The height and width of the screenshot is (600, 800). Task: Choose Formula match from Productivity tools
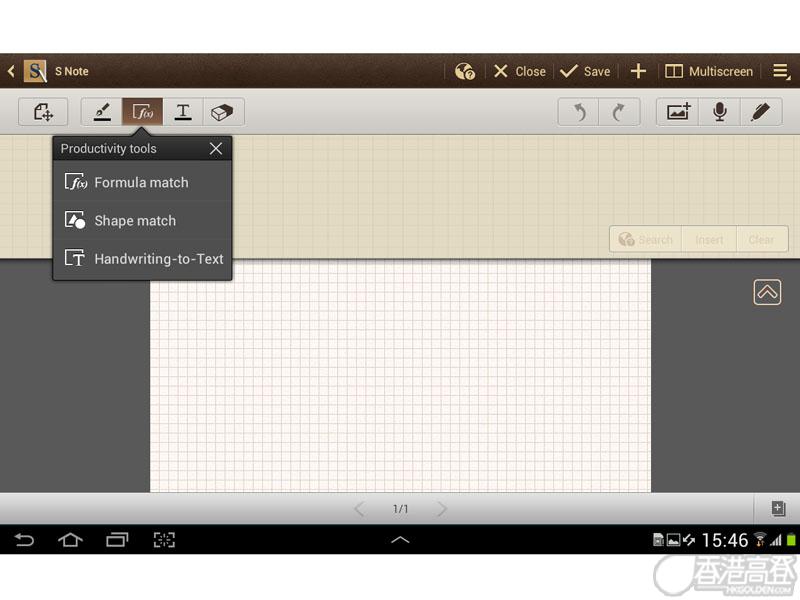(x=141, y=183)
